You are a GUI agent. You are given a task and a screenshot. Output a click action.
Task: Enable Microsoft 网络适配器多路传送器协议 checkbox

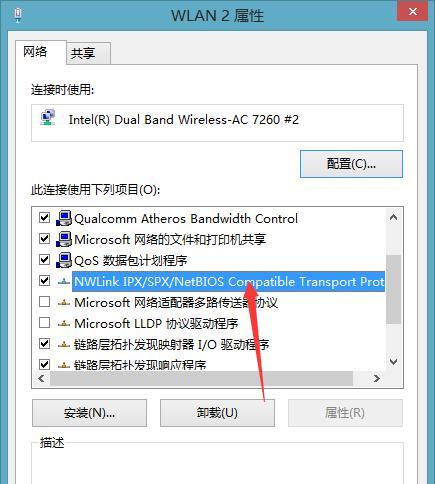tap(44, 302)
